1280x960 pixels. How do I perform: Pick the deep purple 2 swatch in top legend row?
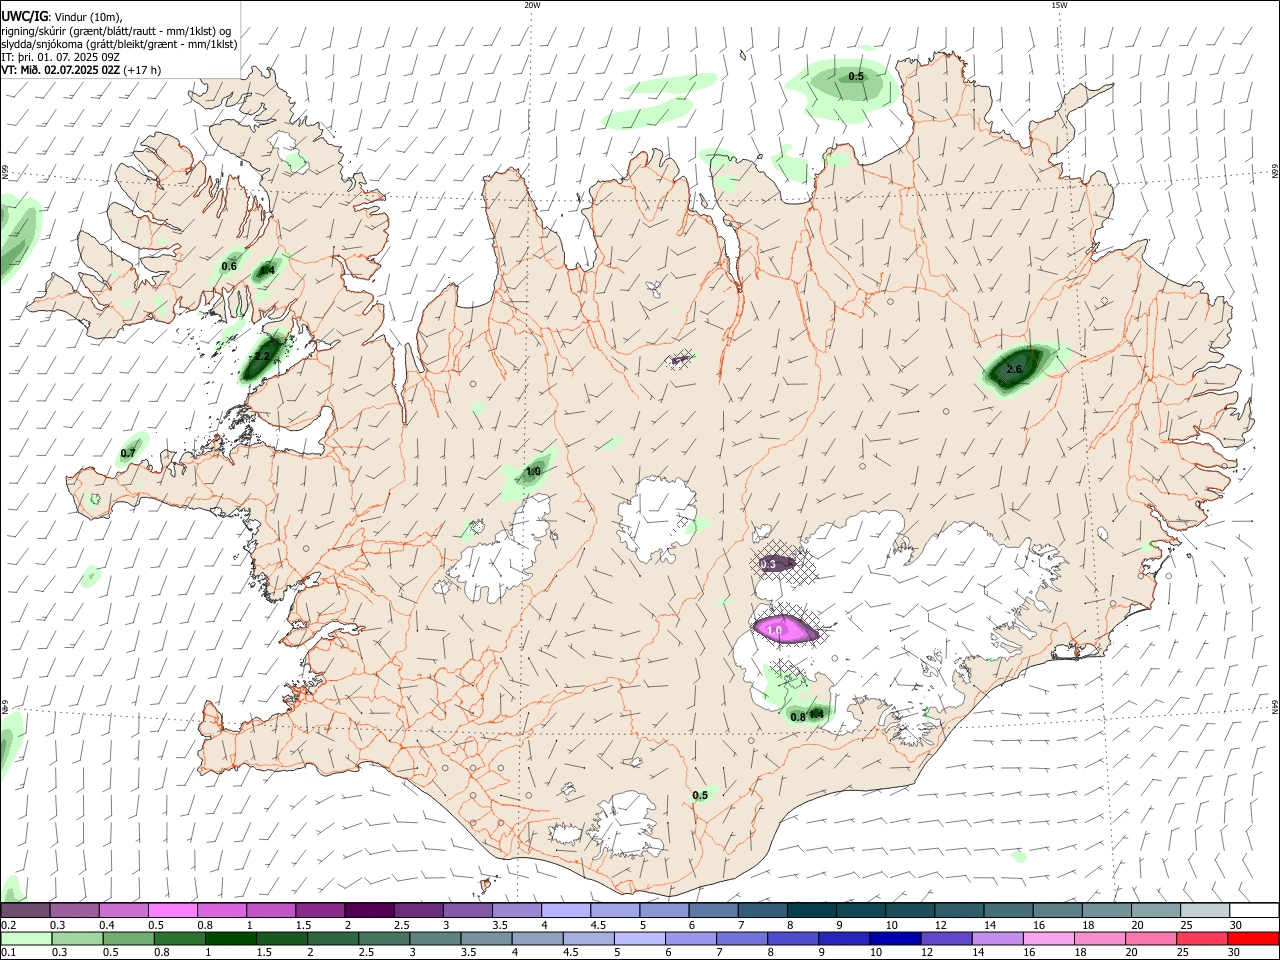click(x=368, y=910)
